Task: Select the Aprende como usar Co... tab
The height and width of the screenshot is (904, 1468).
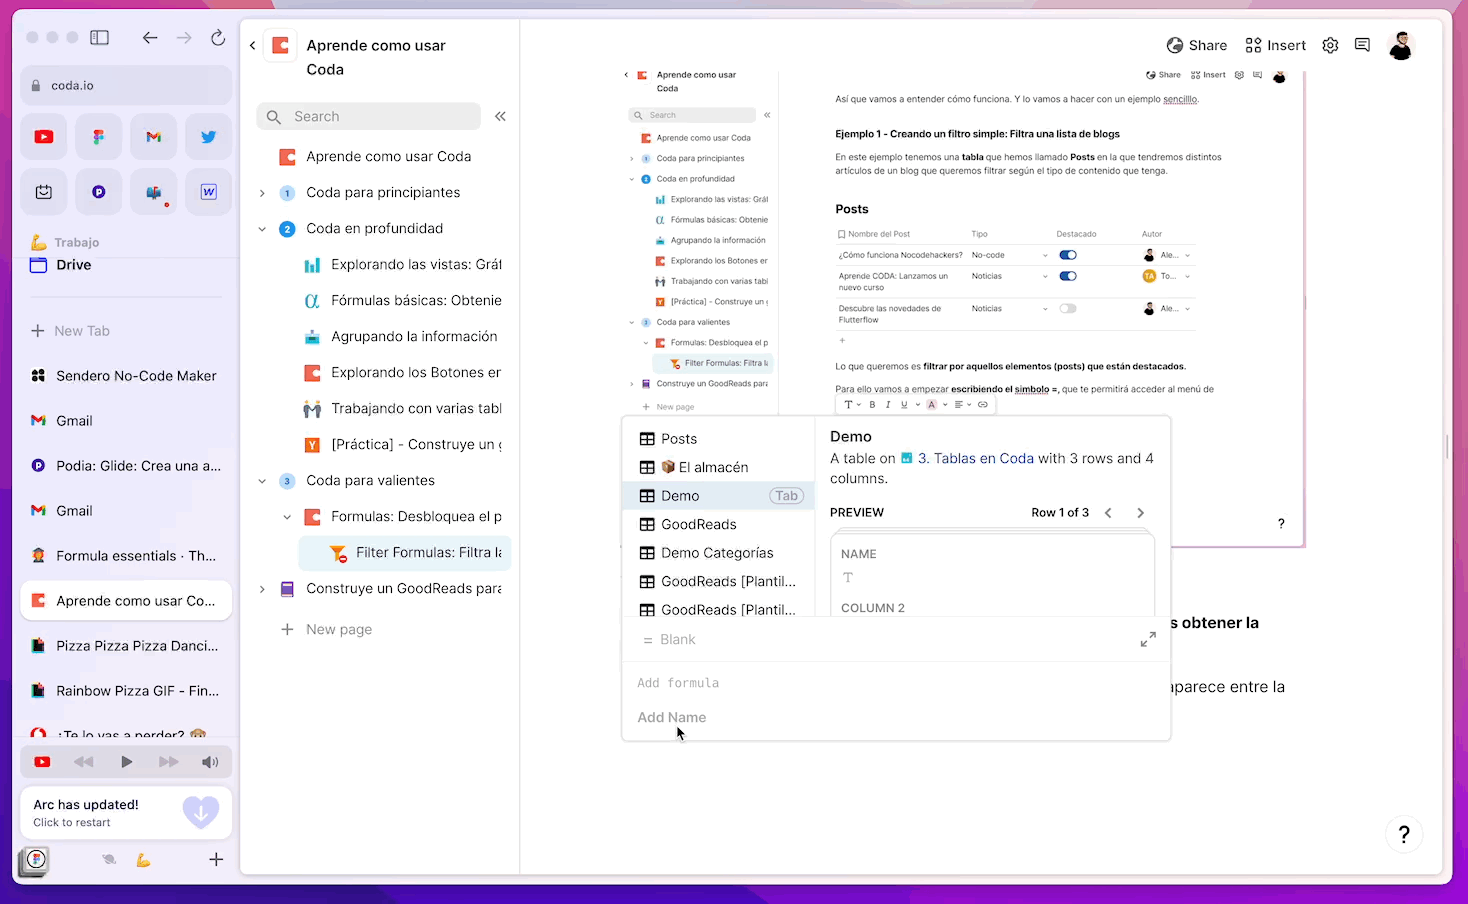Action: [x=126, y=601]
